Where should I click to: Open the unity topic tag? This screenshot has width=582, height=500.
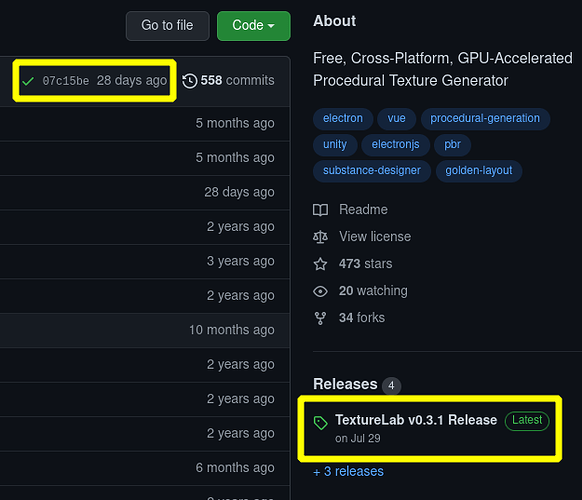click(x=335, y=144)
